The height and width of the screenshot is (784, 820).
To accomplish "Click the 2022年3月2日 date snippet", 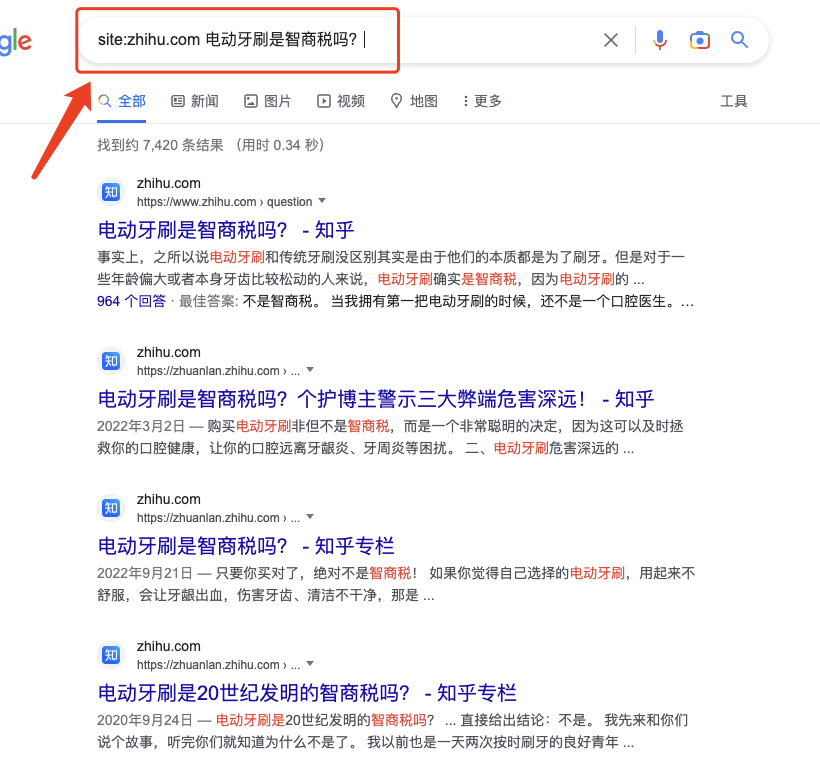I will coord(141,426).
